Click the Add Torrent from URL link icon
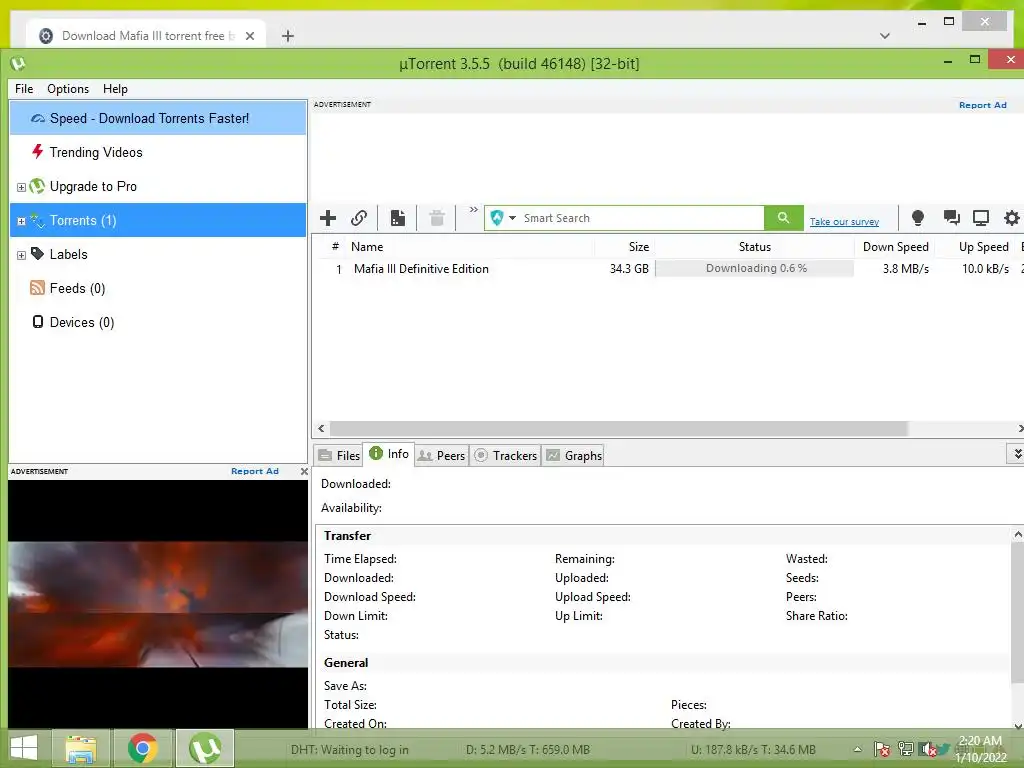 (x=359, y=218)
